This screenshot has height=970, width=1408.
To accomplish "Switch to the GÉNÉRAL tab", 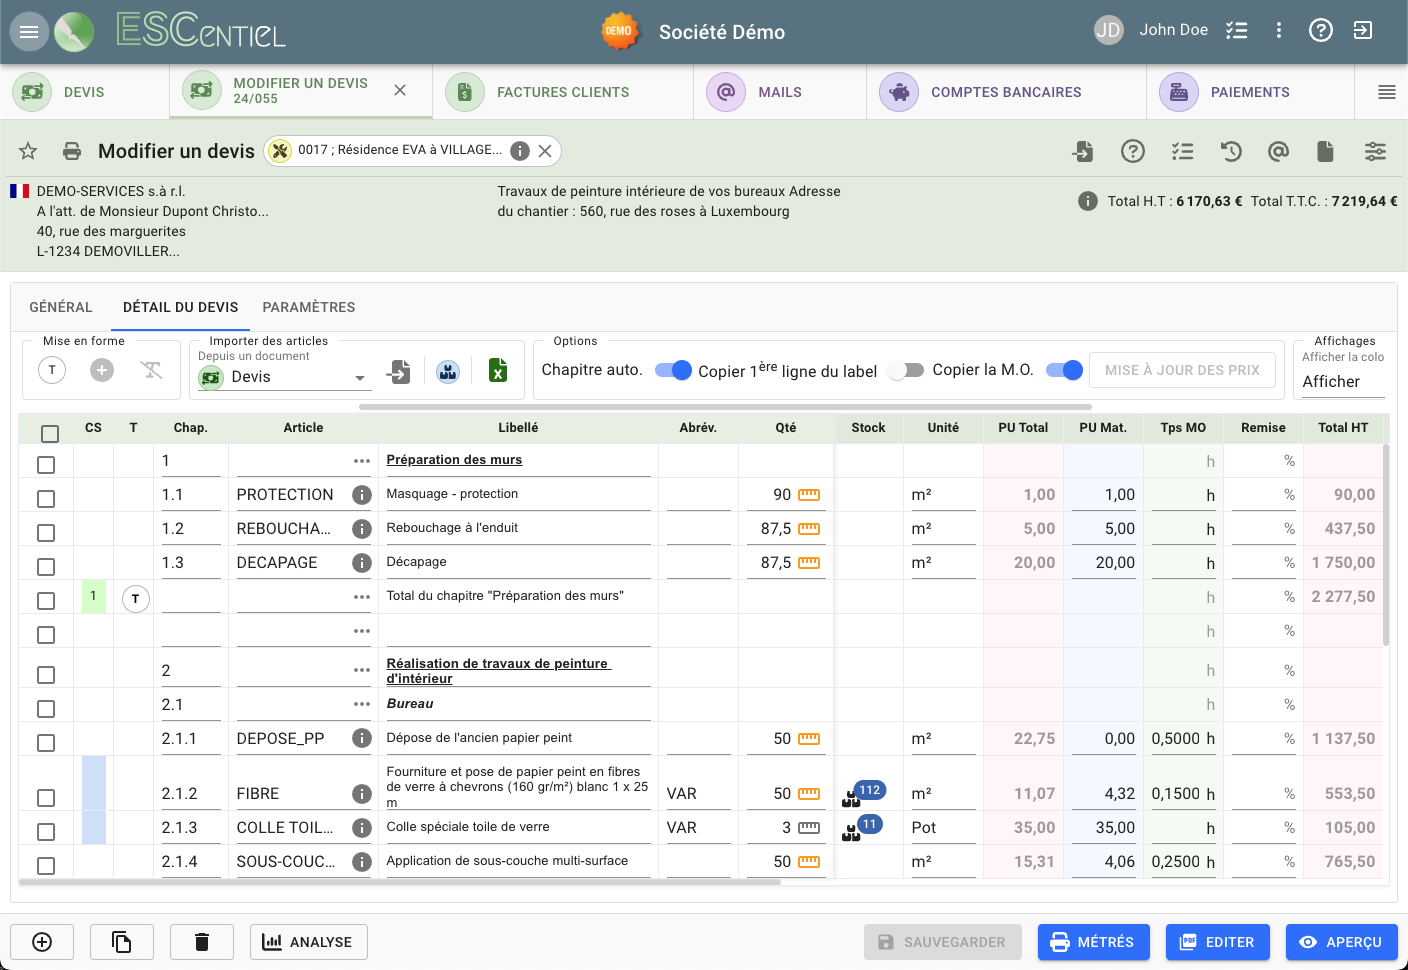I will click(61, 307).
